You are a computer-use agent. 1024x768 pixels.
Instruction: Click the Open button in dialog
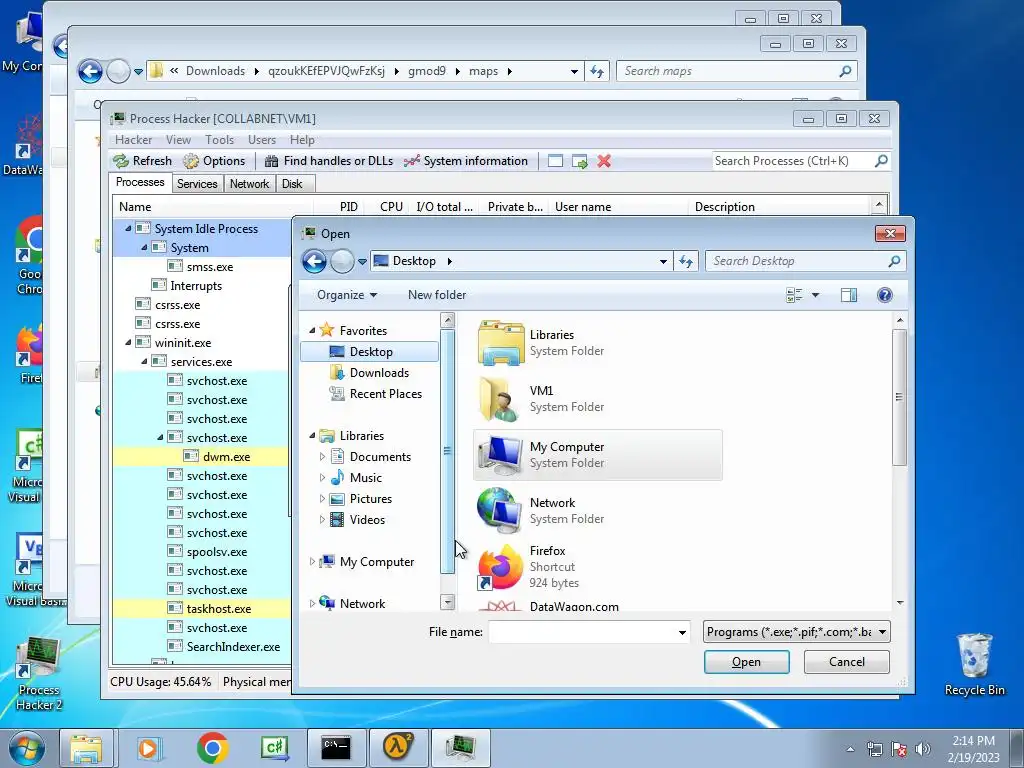(746, 662)
